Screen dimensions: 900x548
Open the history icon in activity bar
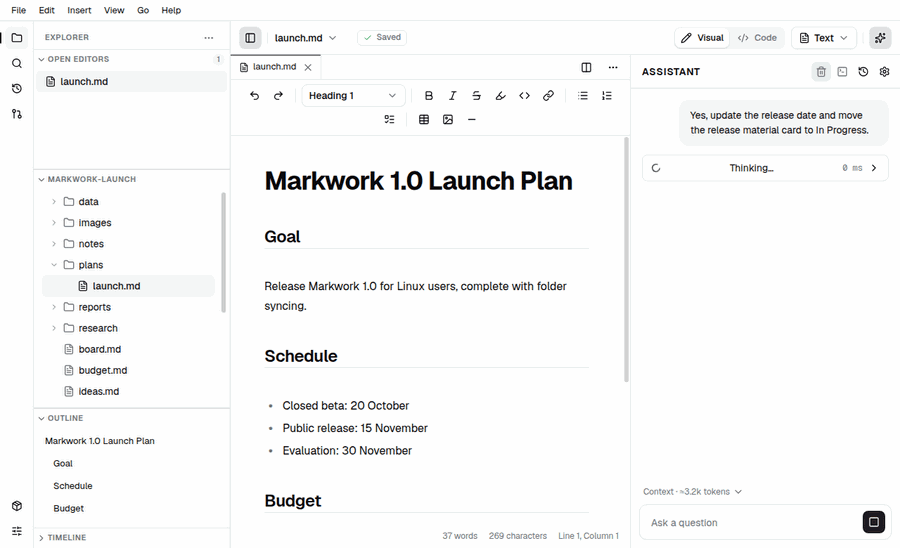point(17,88)
